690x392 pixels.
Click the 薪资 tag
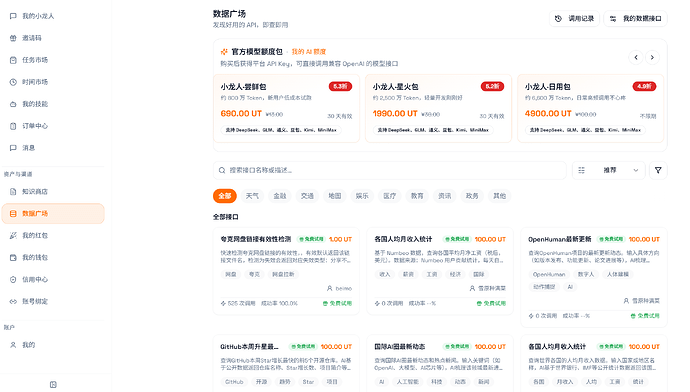click(408, 274)
